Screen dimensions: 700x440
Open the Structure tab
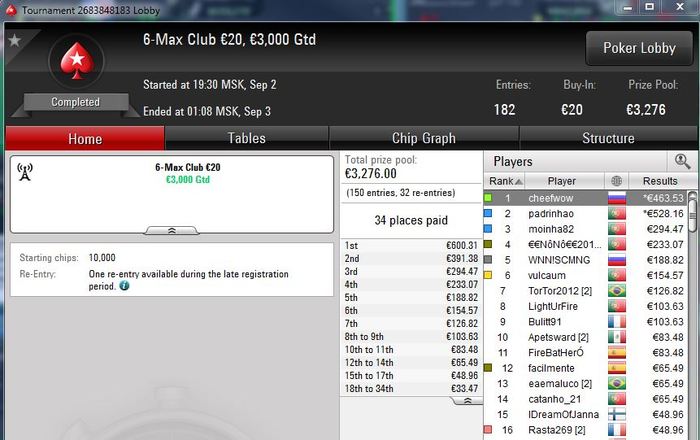coord(608,138)
